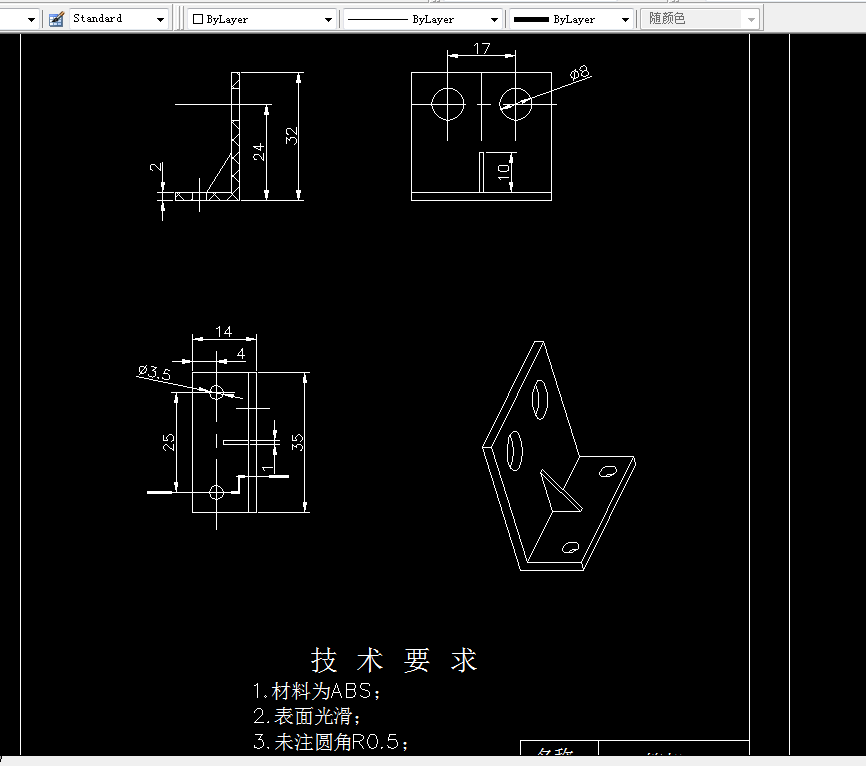Open the ByLayer linetype dropdown
The height and width of the screenshot is (766, 866).
[423, 19]
